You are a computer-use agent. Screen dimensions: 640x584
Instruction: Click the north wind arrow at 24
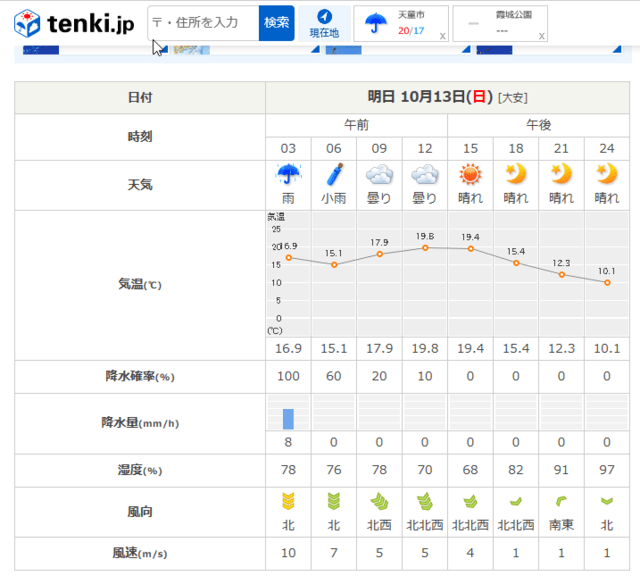(x=607, y=501)
